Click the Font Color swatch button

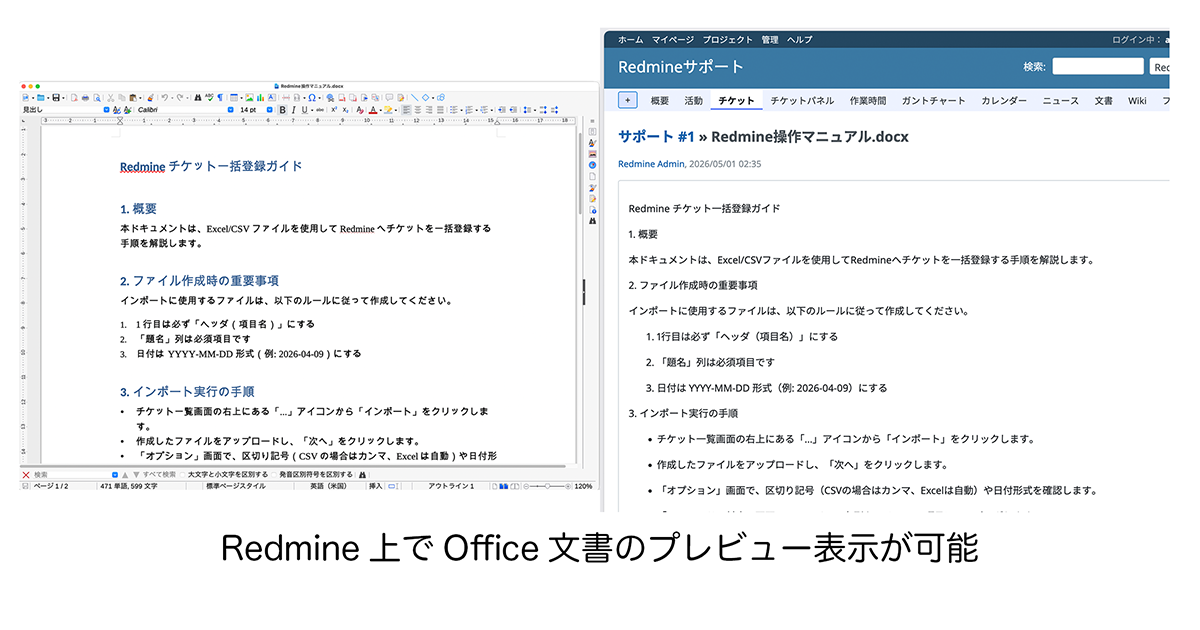pos(373,110)
